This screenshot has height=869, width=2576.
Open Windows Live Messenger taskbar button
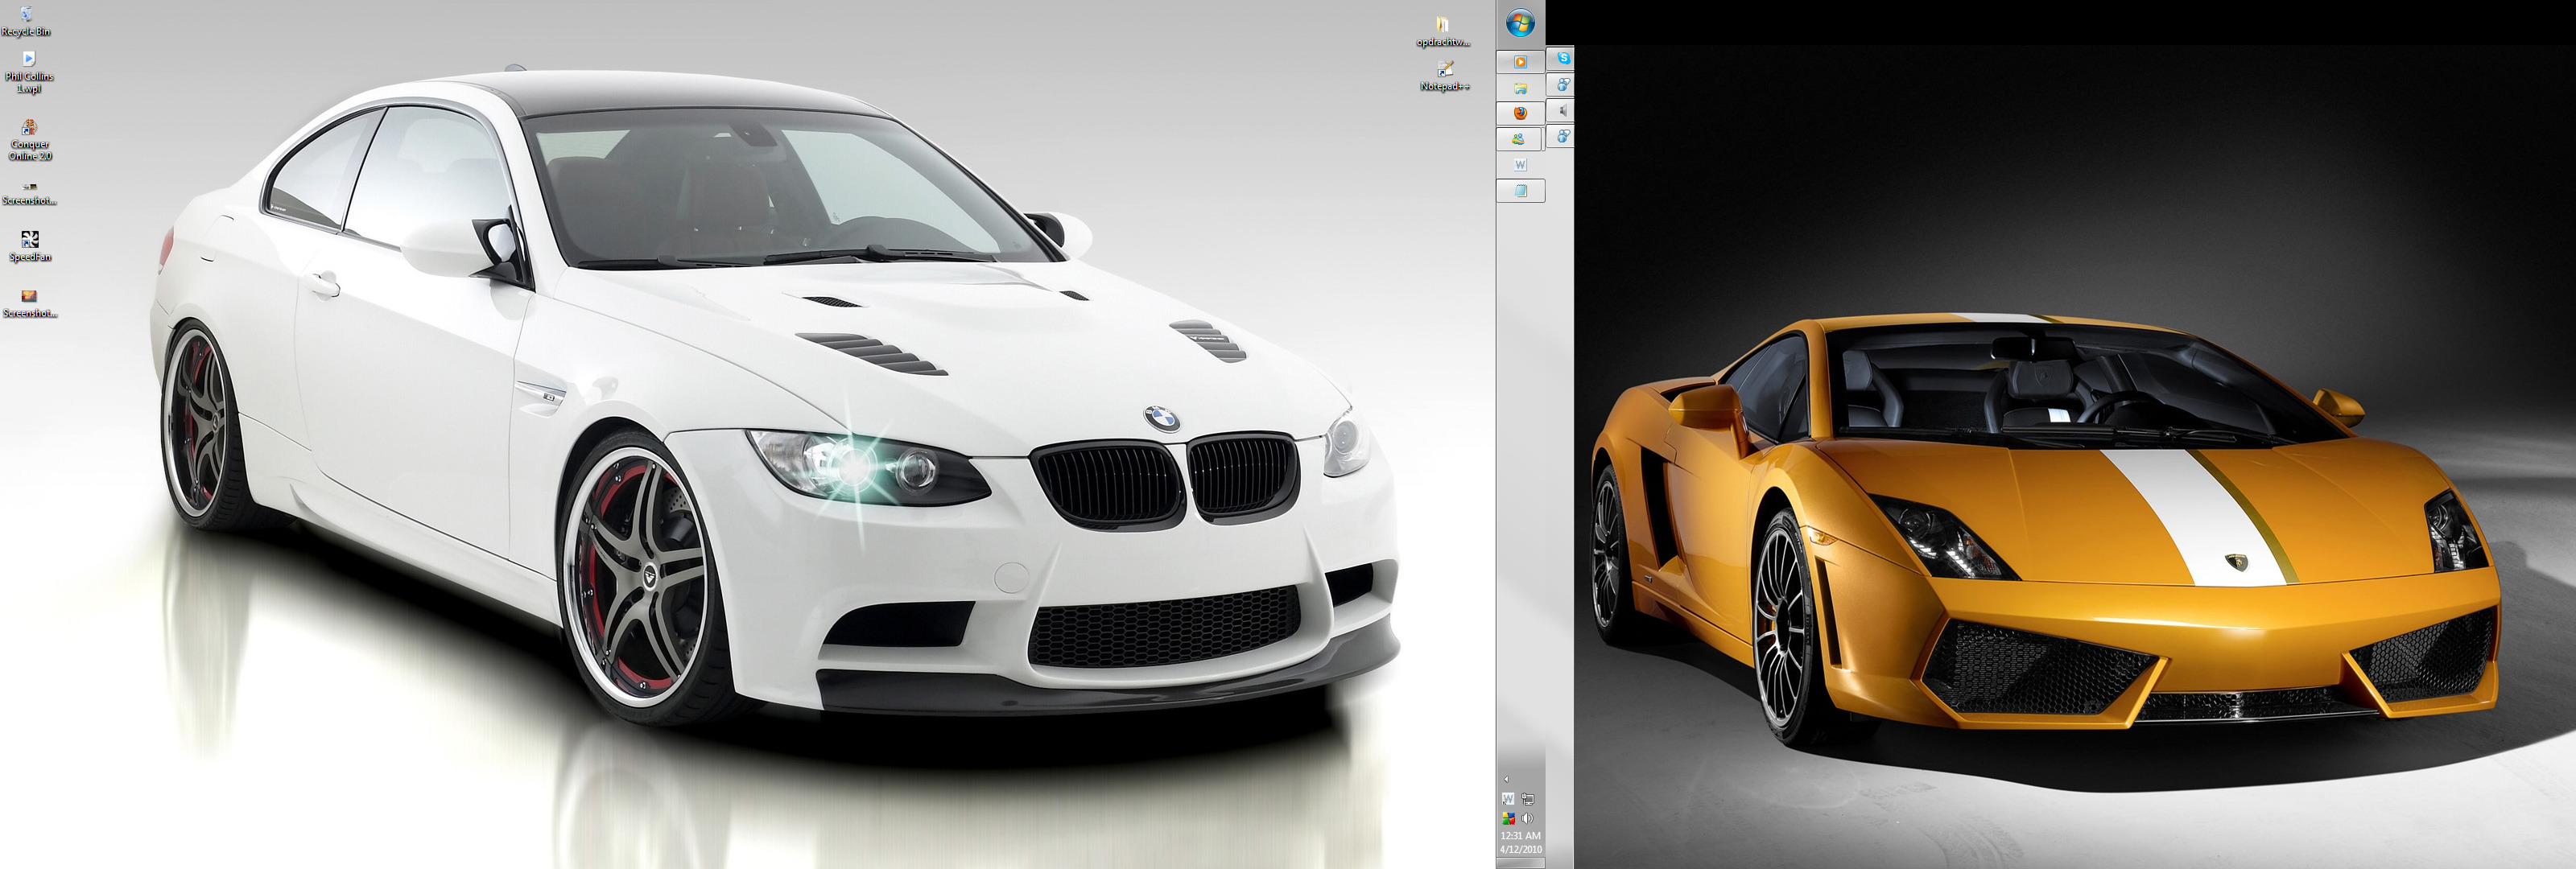[1520, 139]
